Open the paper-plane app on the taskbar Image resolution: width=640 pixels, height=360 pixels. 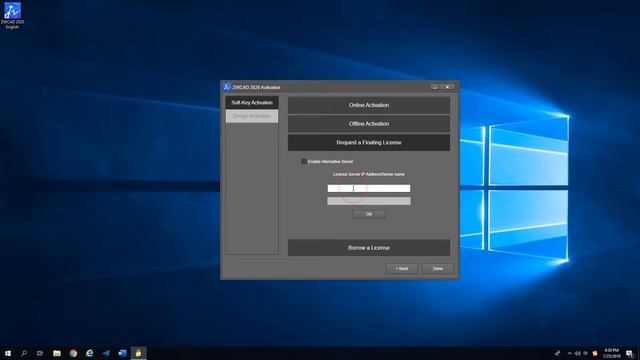tap(106, 353)
